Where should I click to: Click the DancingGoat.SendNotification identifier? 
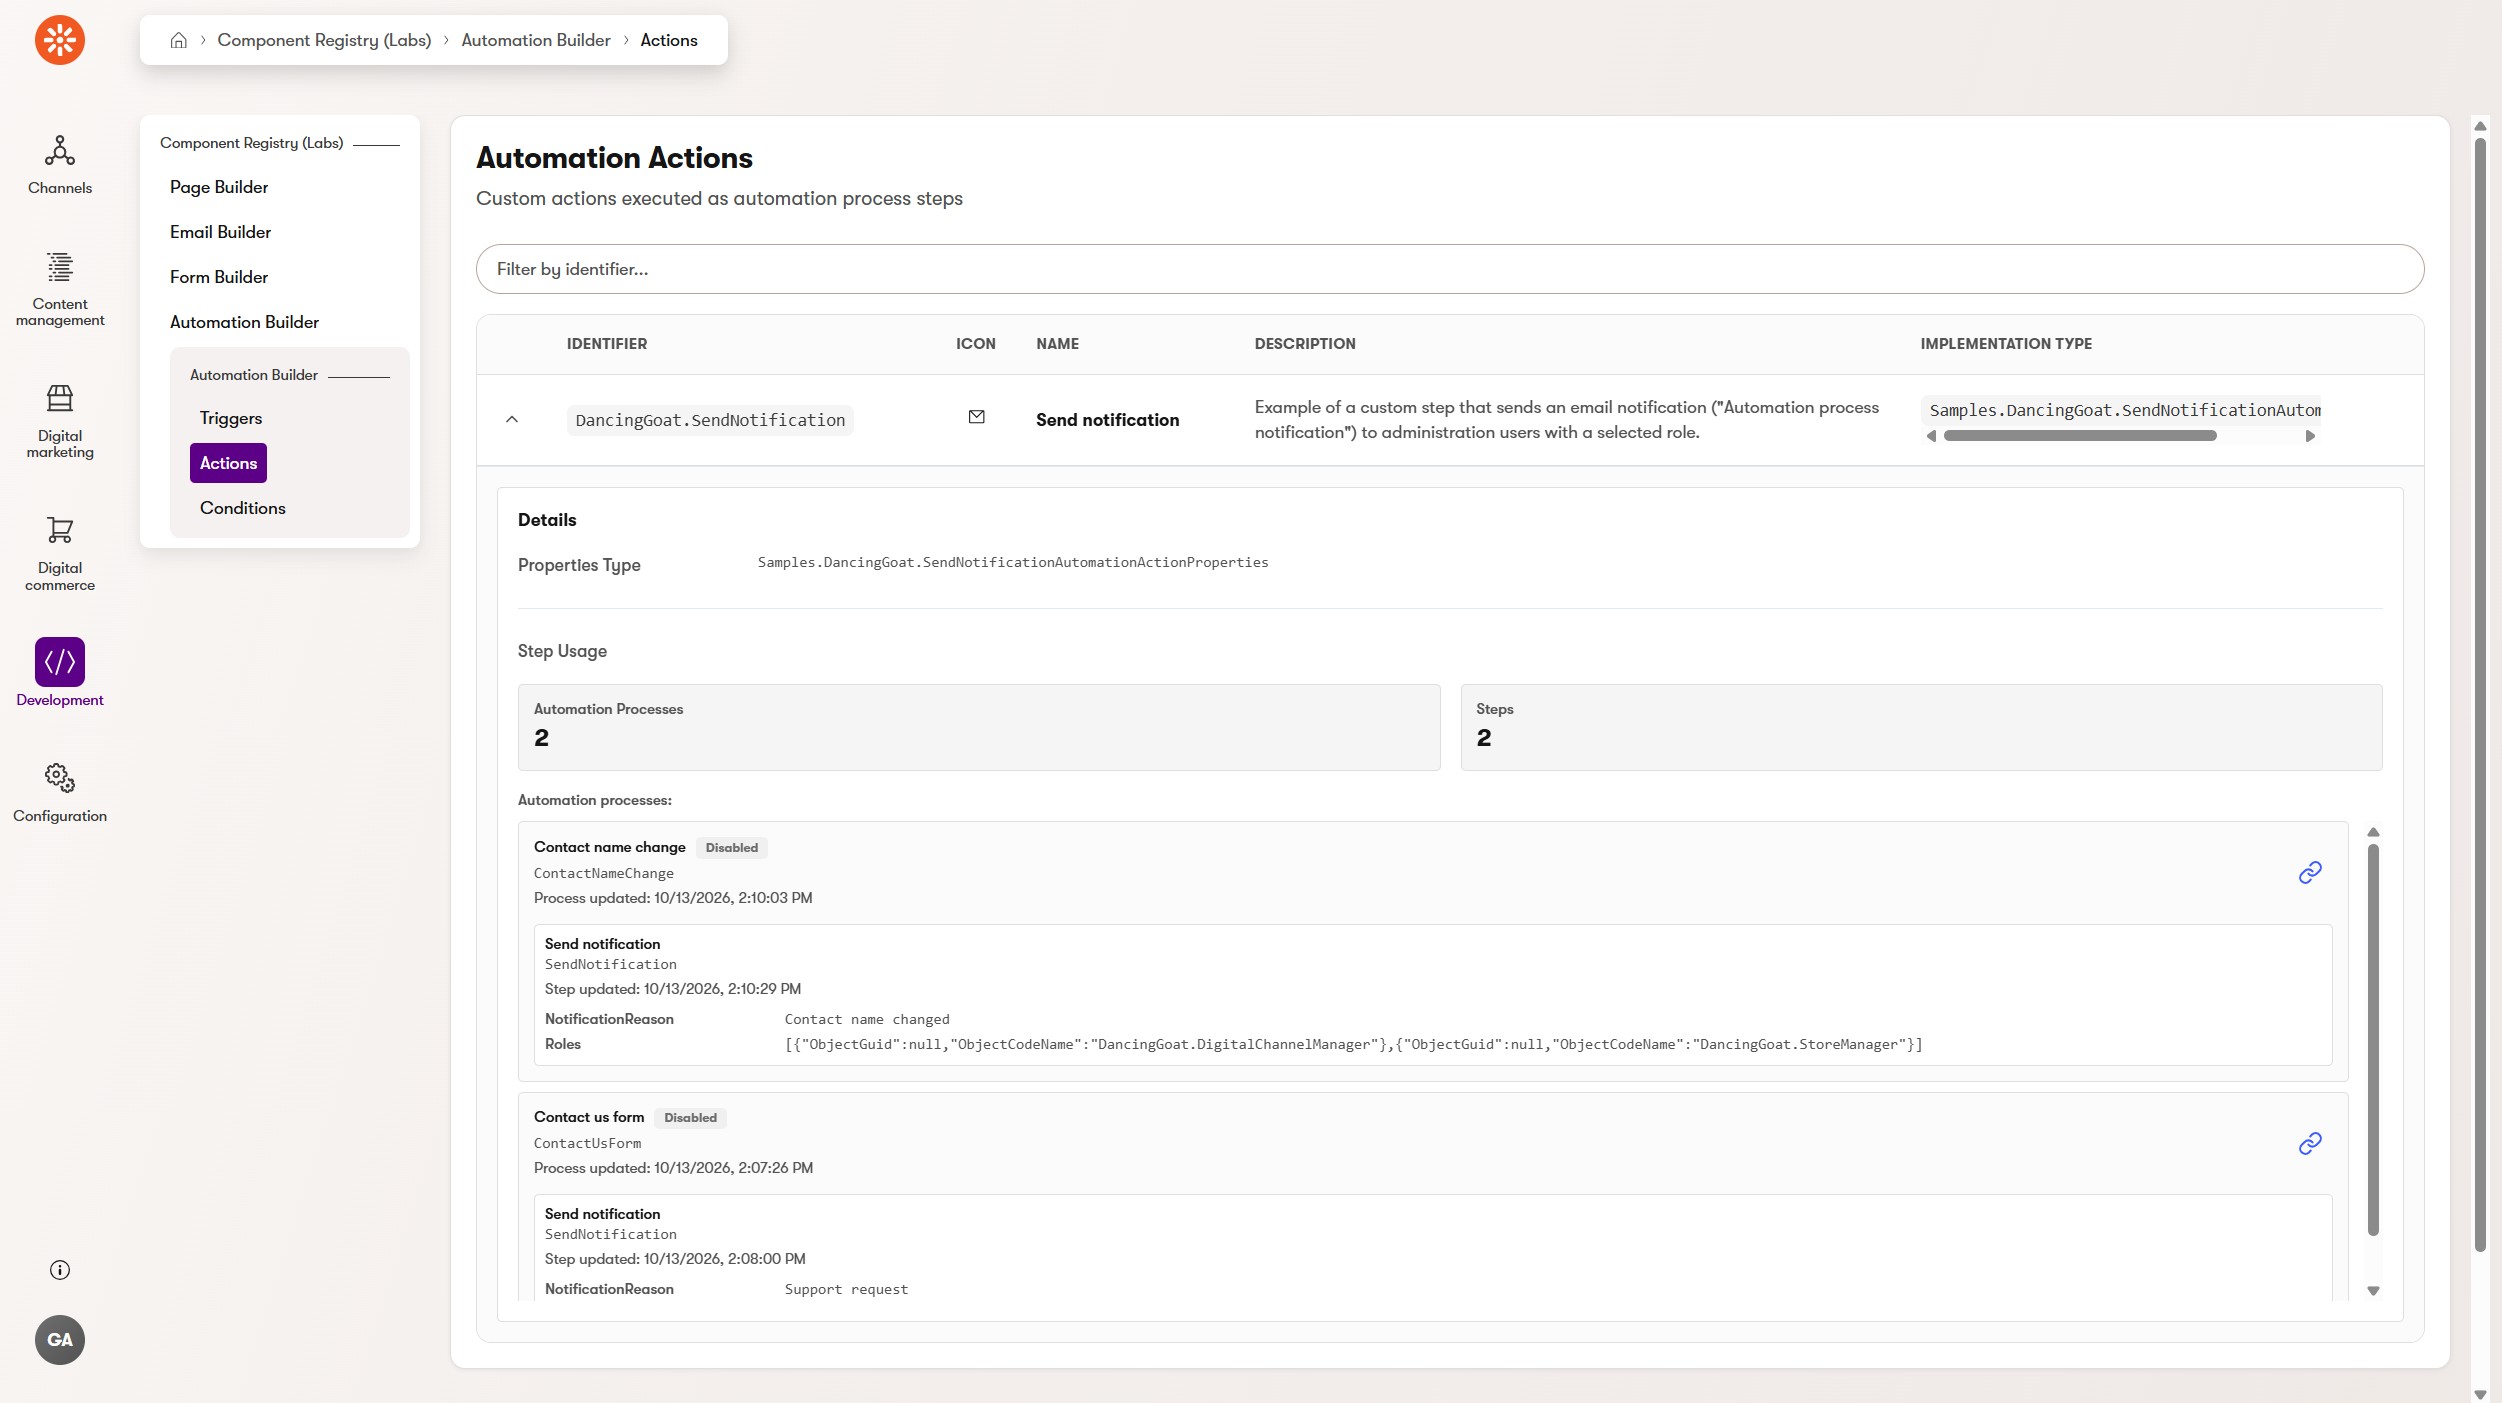[710, 420]
